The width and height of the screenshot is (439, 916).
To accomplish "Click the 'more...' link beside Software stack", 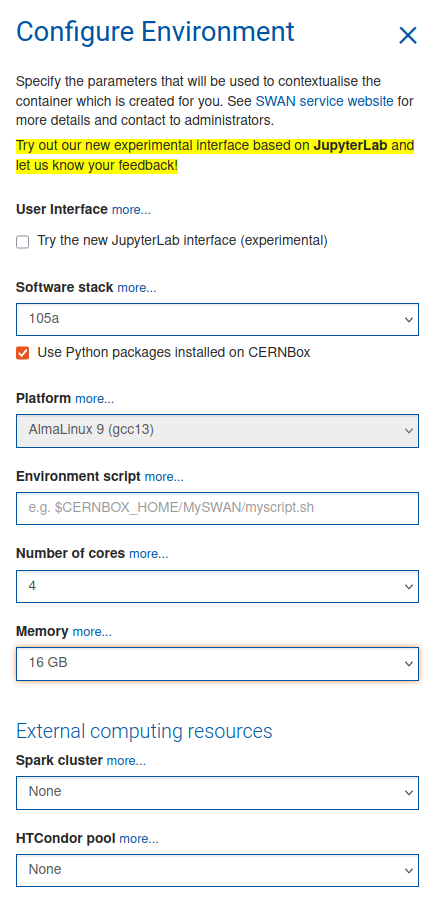I will click(137, 288).
